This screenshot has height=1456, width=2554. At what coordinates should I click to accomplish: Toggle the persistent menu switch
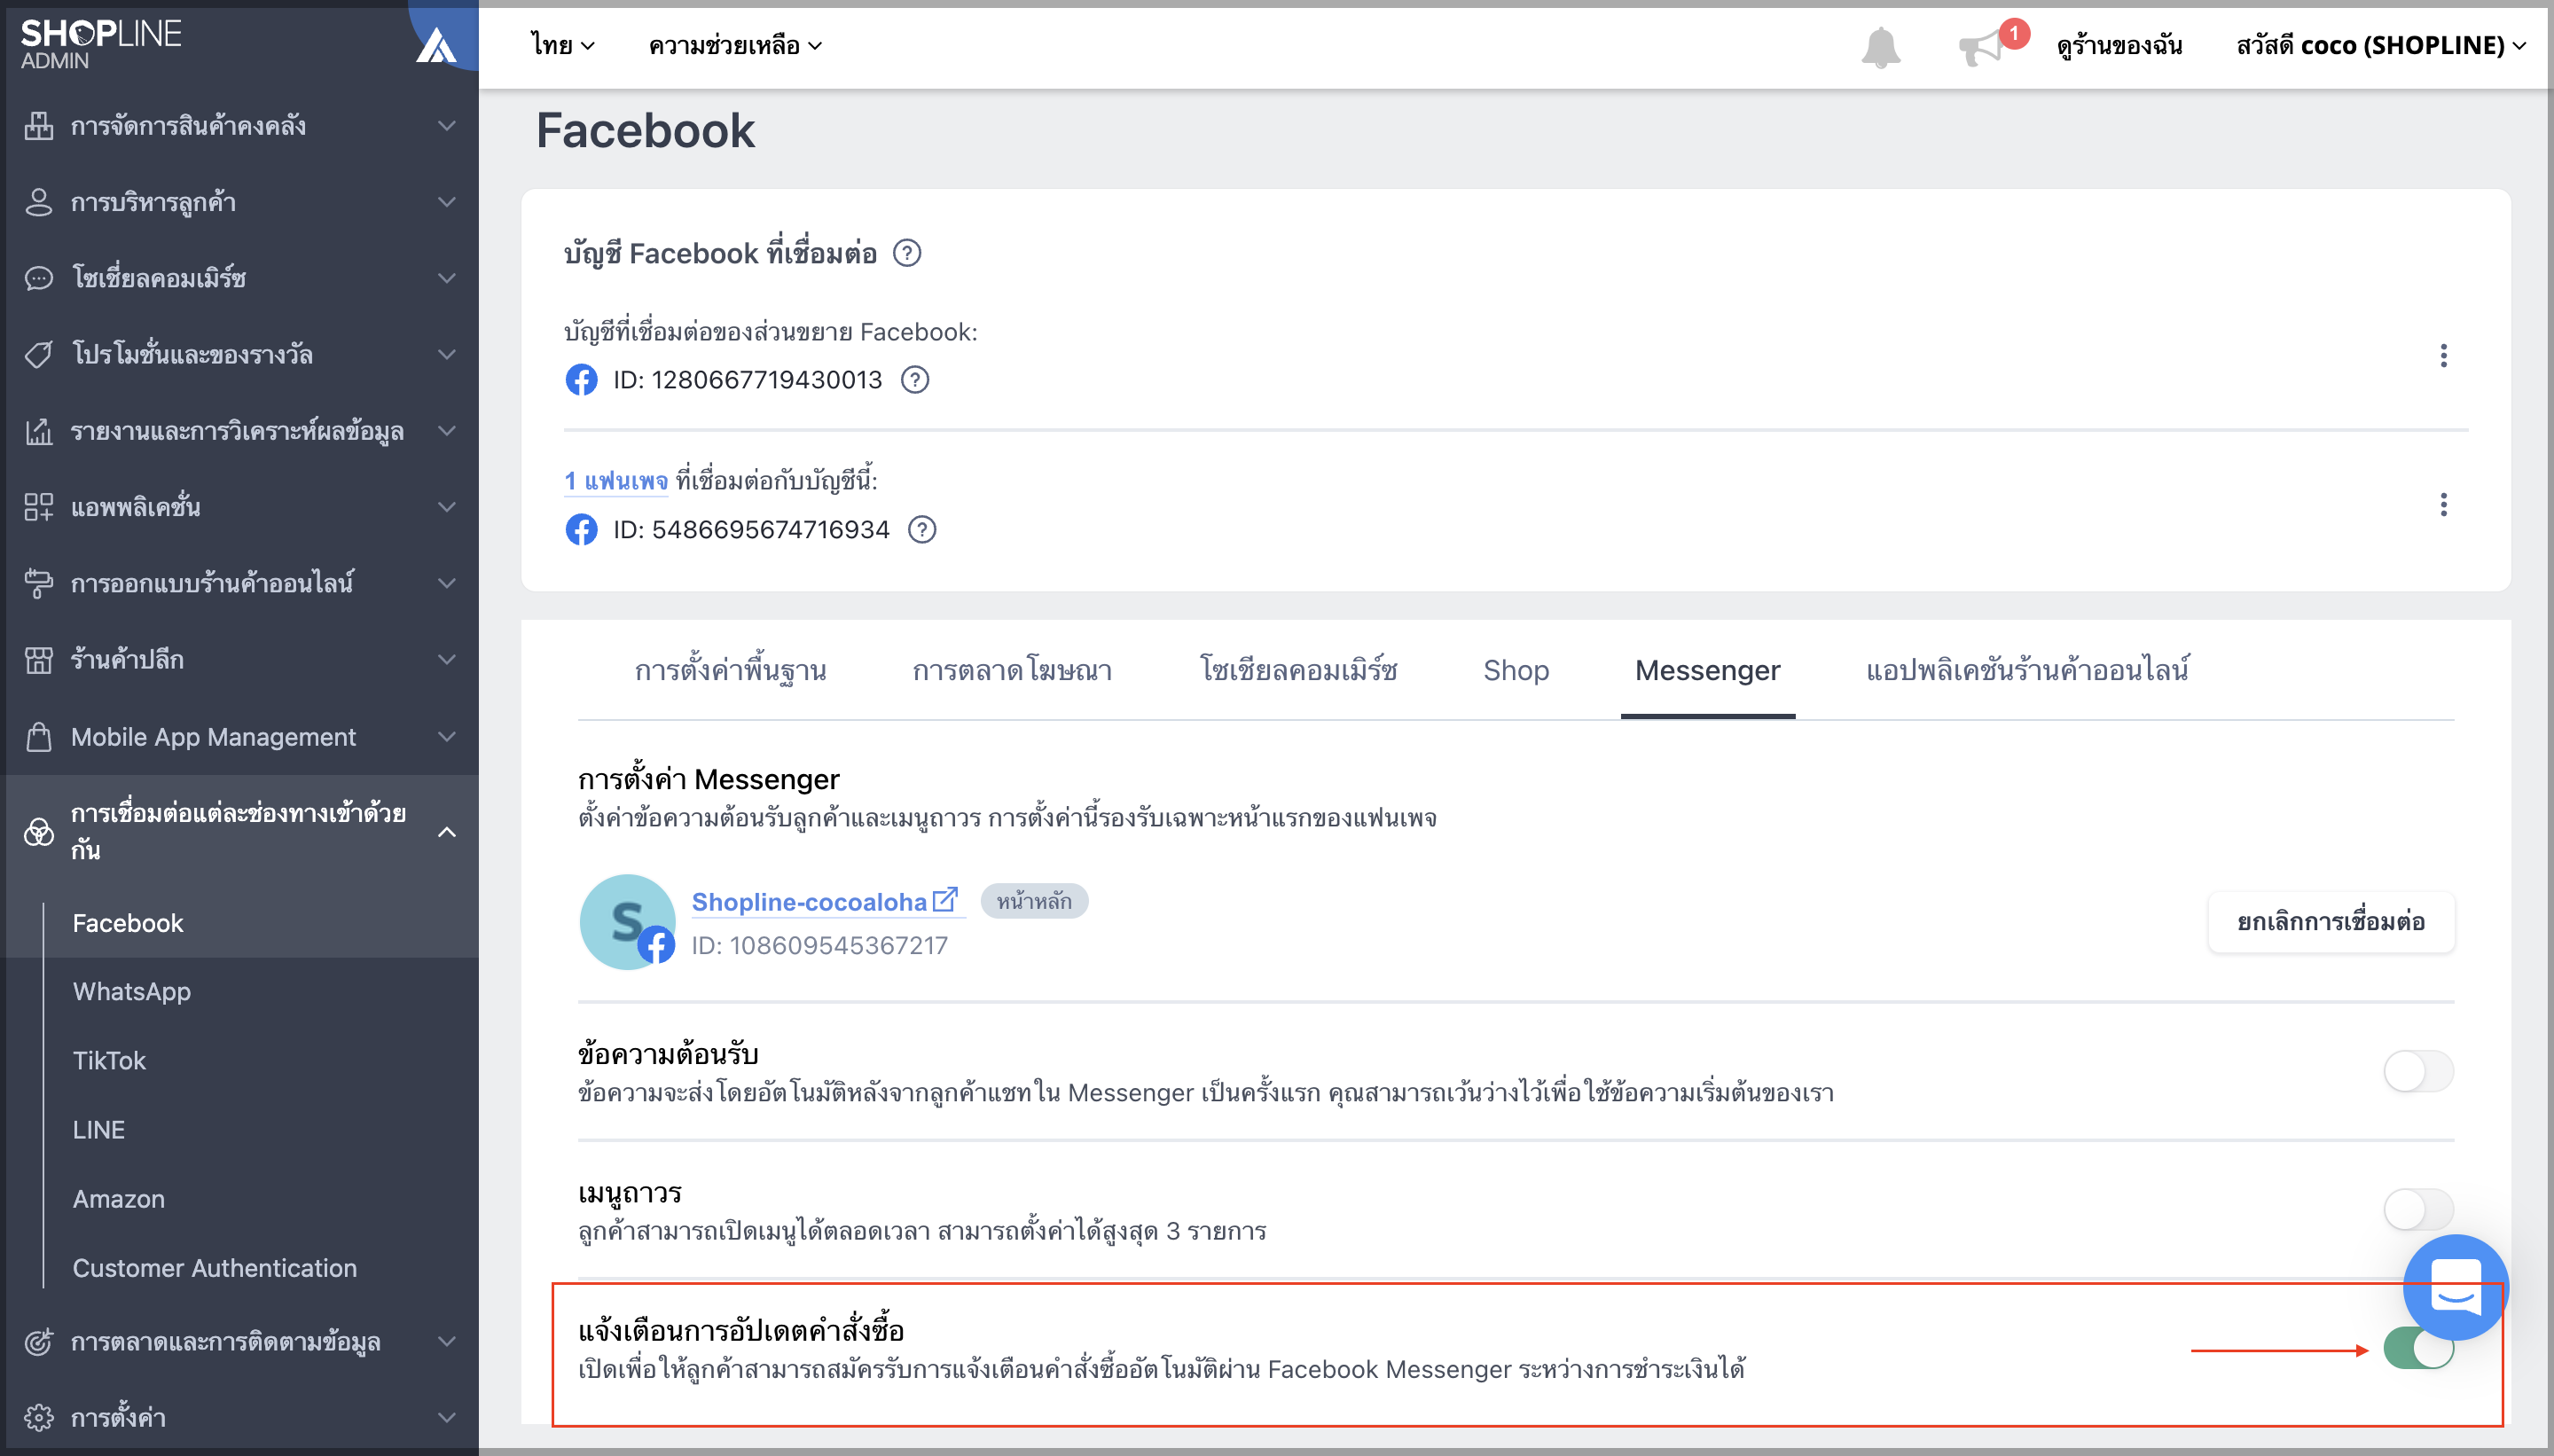(x=2418, y=1209)
